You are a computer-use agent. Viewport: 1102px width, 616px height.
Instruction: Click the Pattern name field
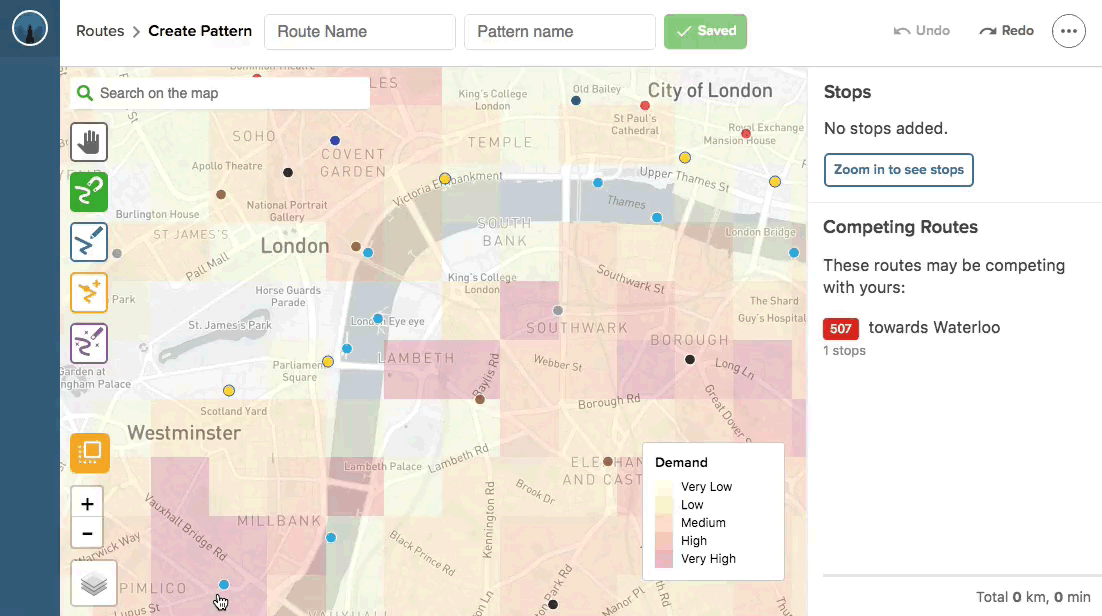tap(559, 32)
